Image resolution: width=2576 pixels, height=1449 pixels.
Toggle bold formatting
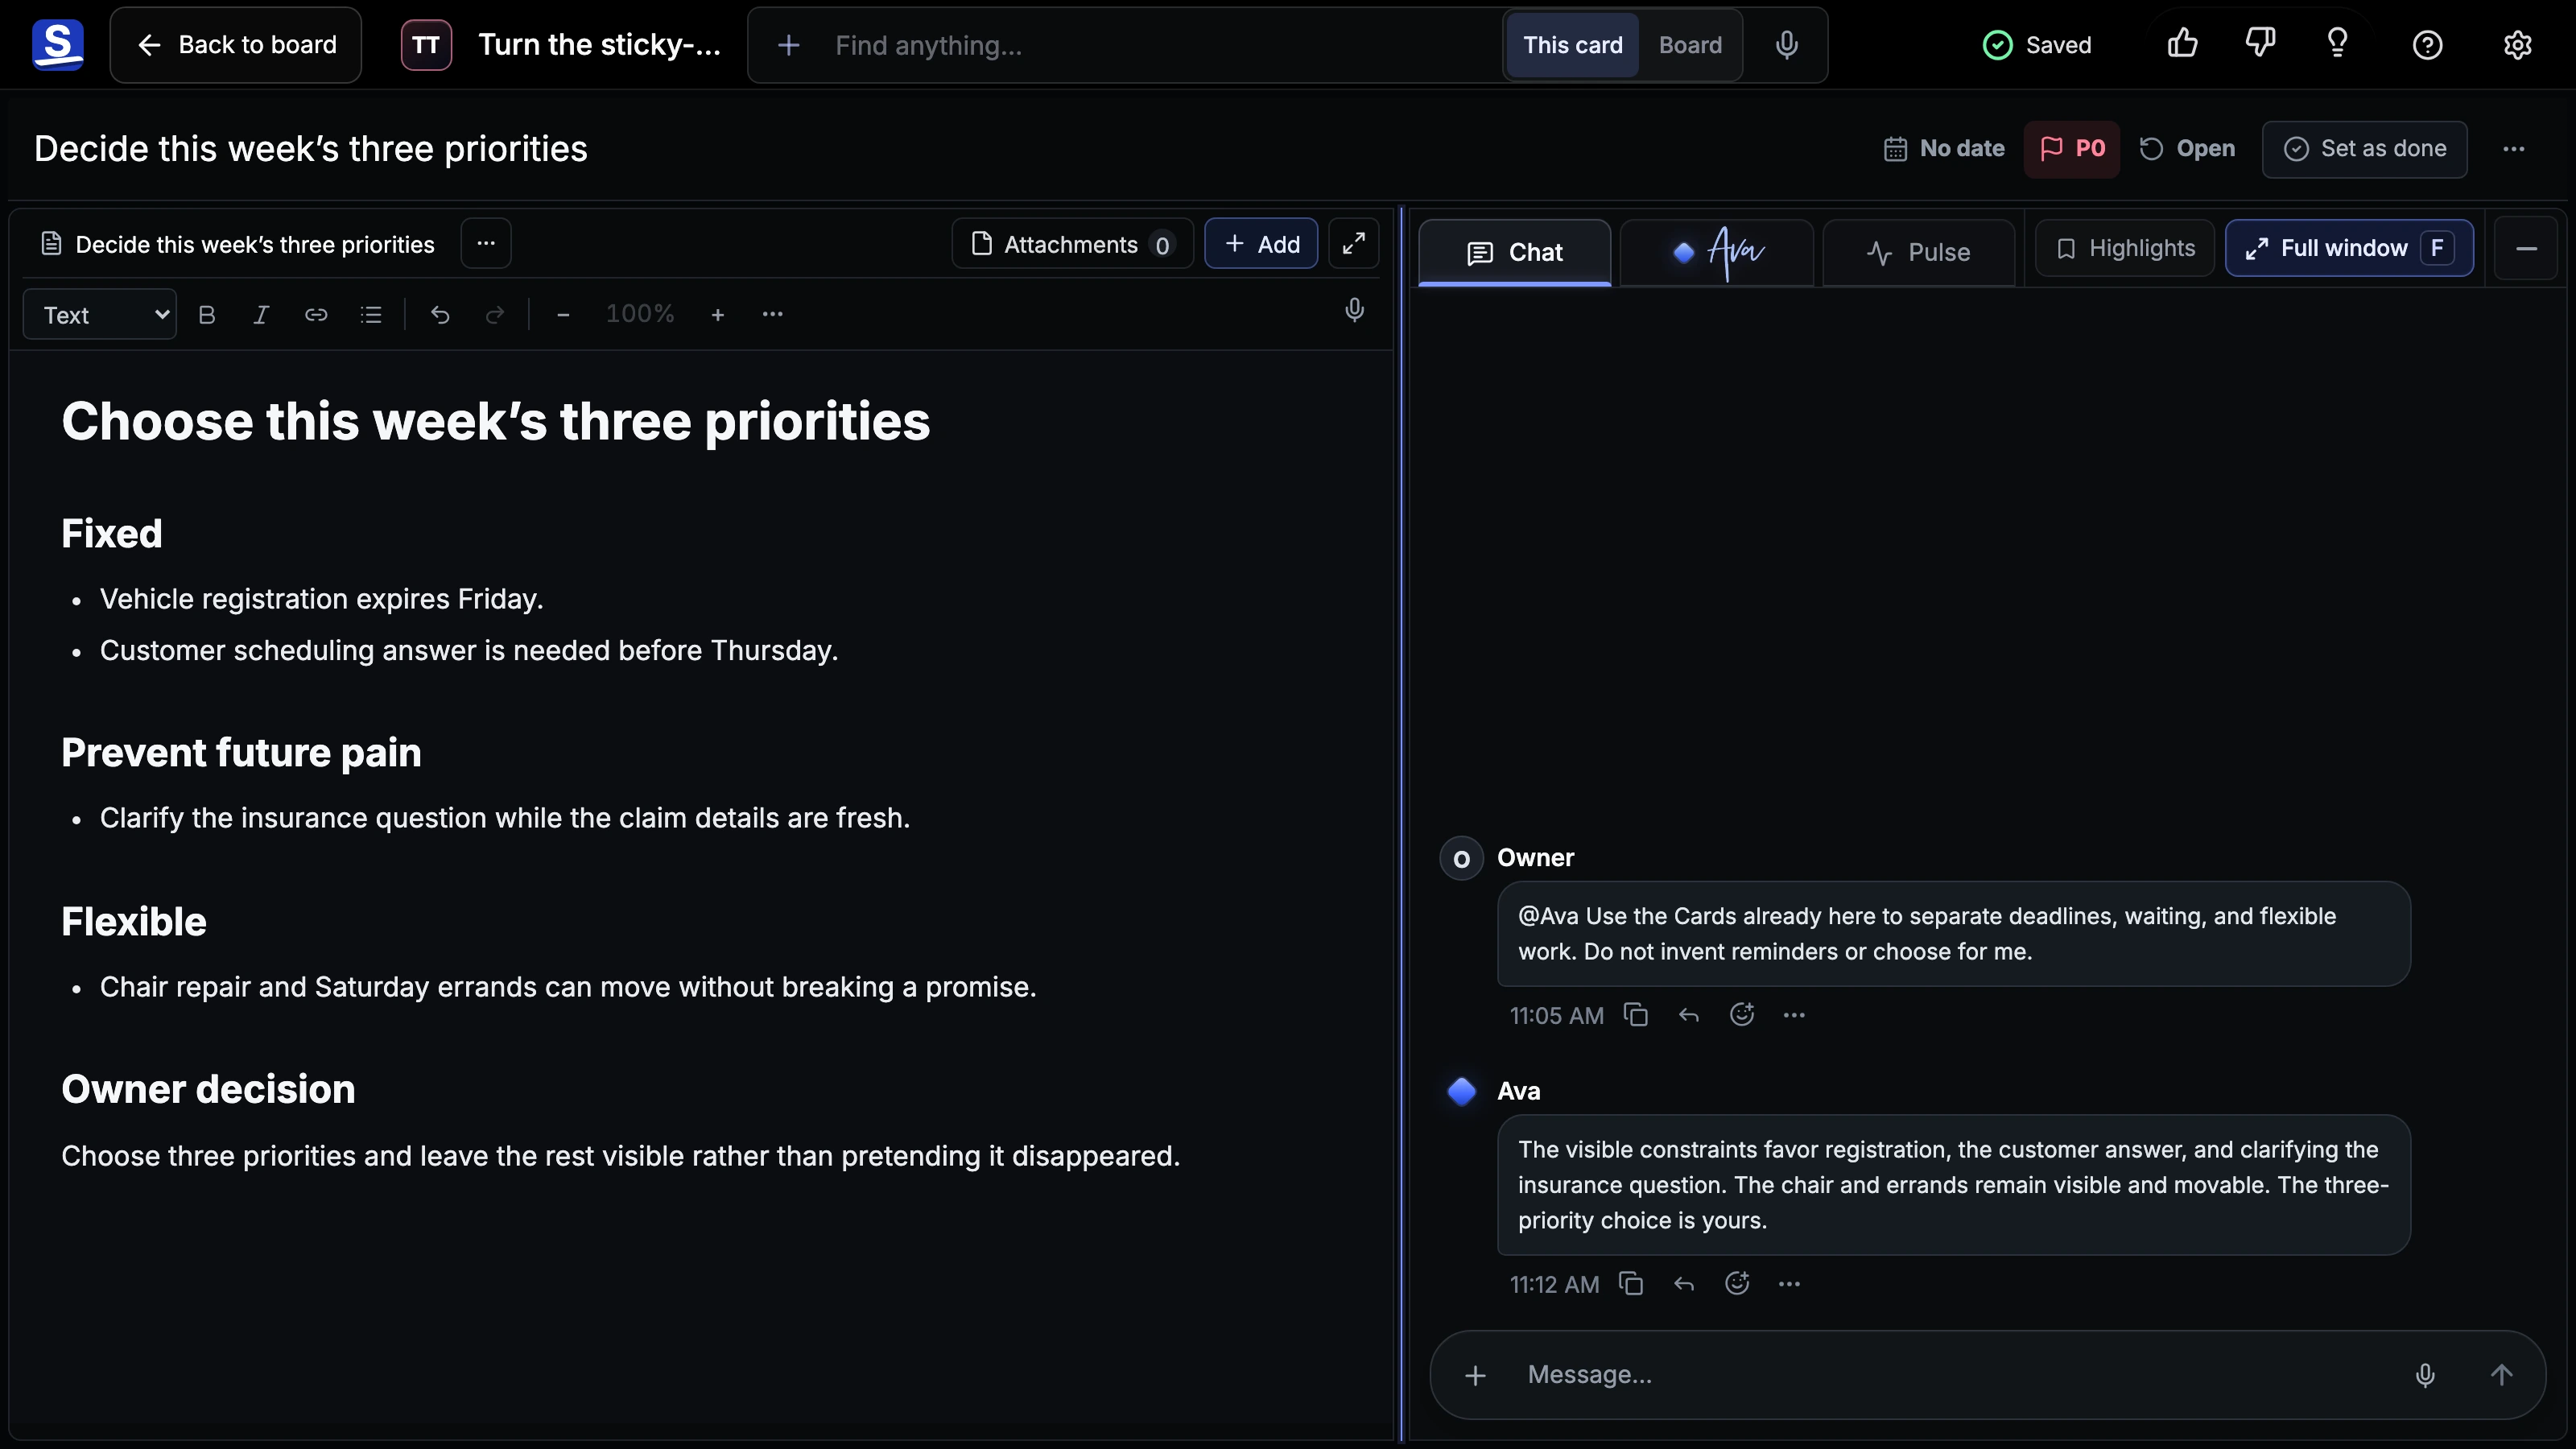click(x=207, y=315)
